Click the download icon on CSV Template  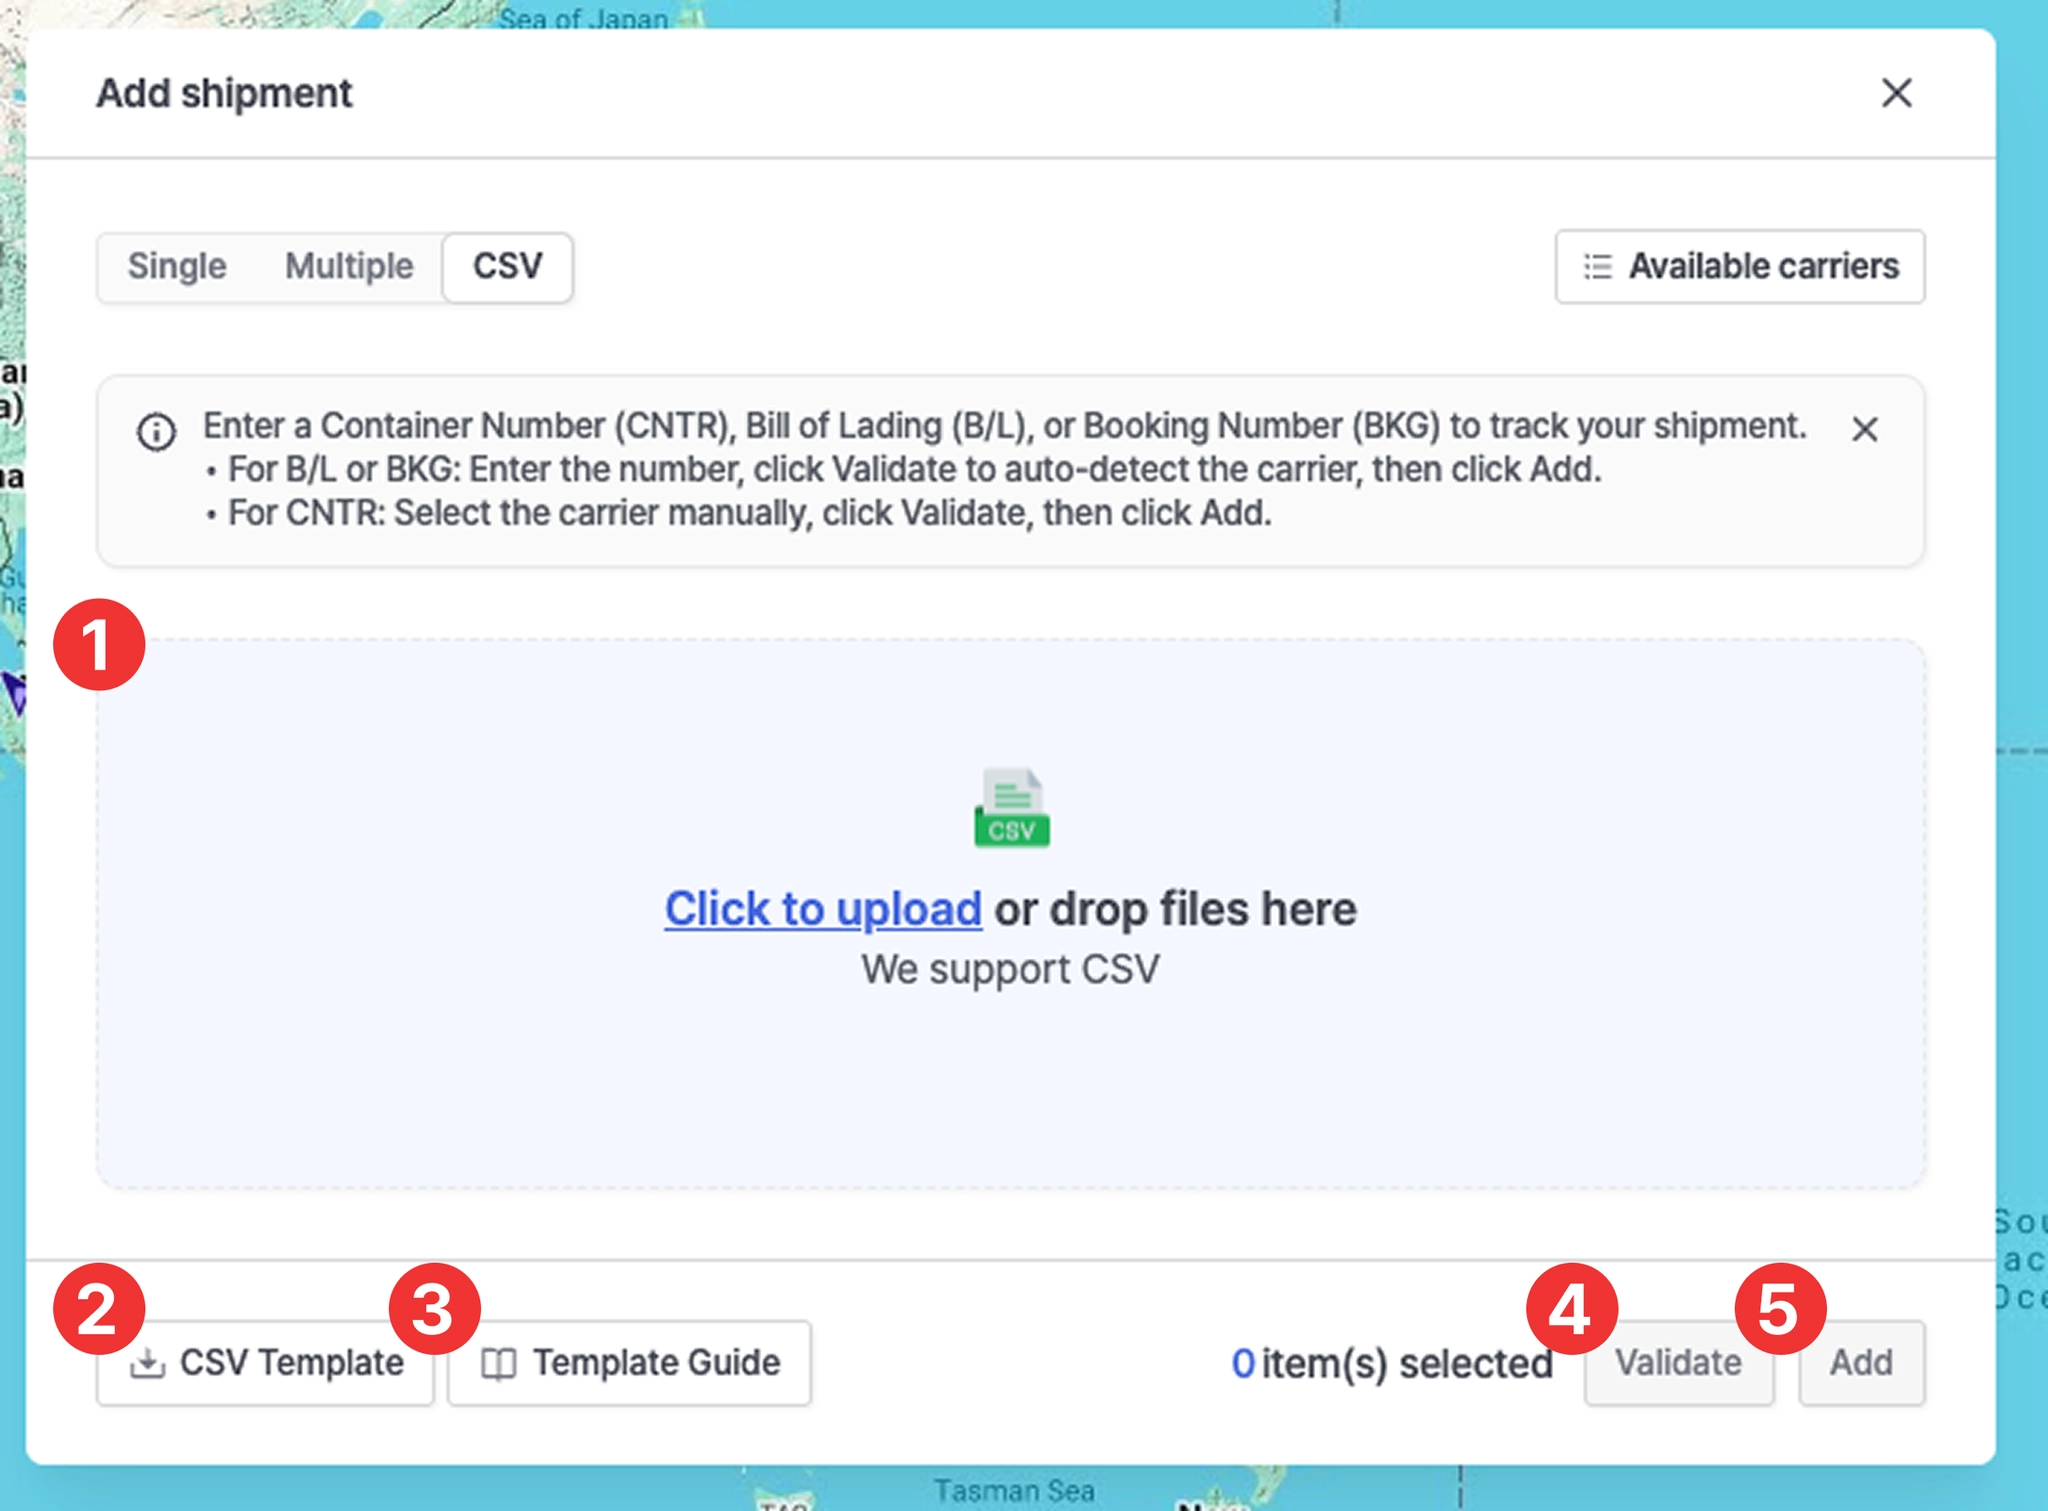point(147,1363)
